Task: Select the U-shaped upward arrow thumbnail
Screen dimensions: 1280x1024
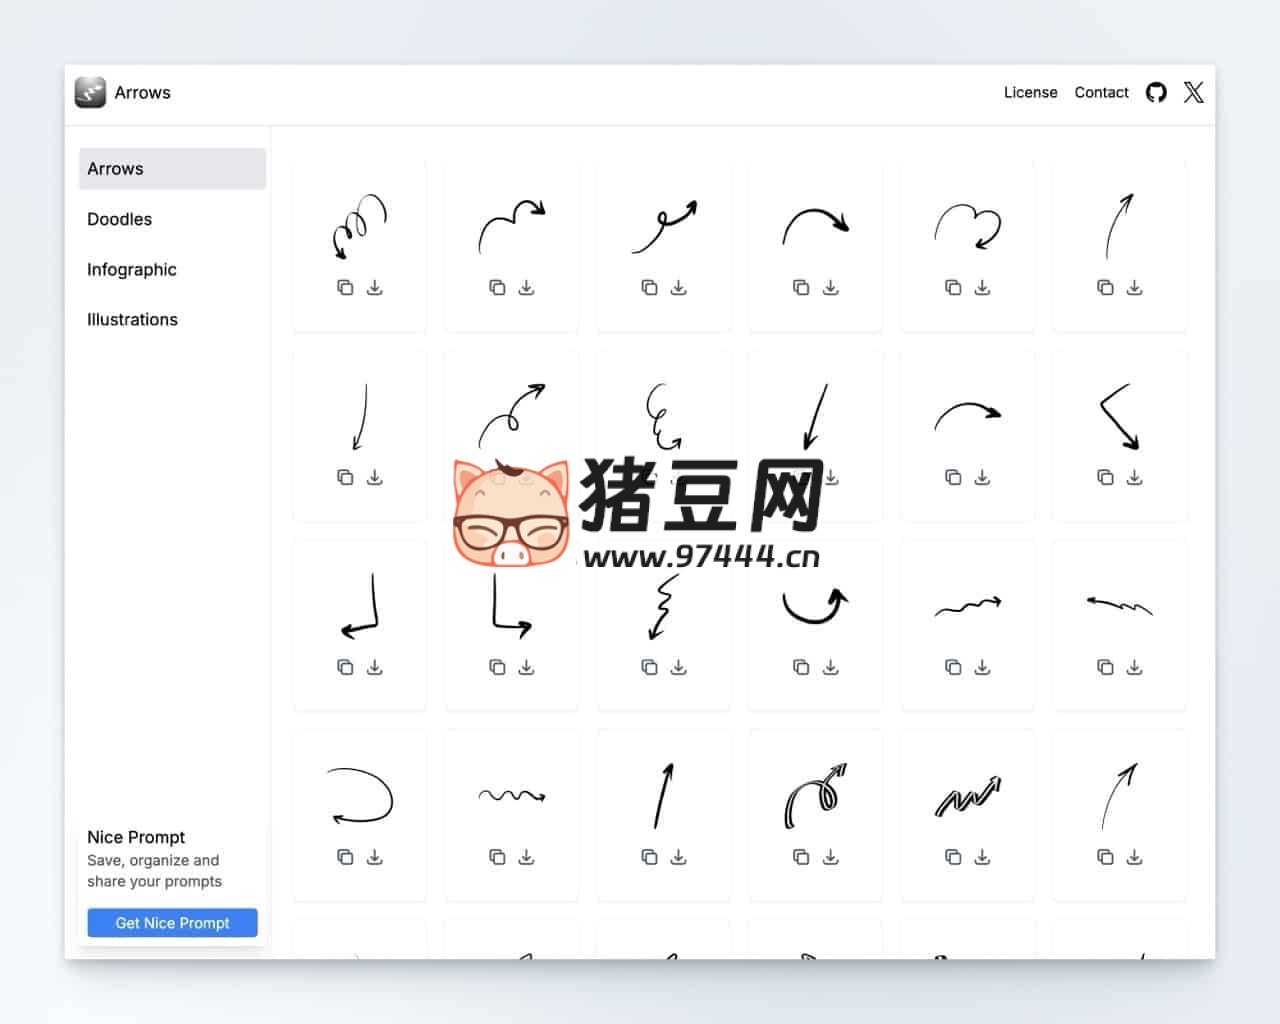Action: click(x=815, y=605)
